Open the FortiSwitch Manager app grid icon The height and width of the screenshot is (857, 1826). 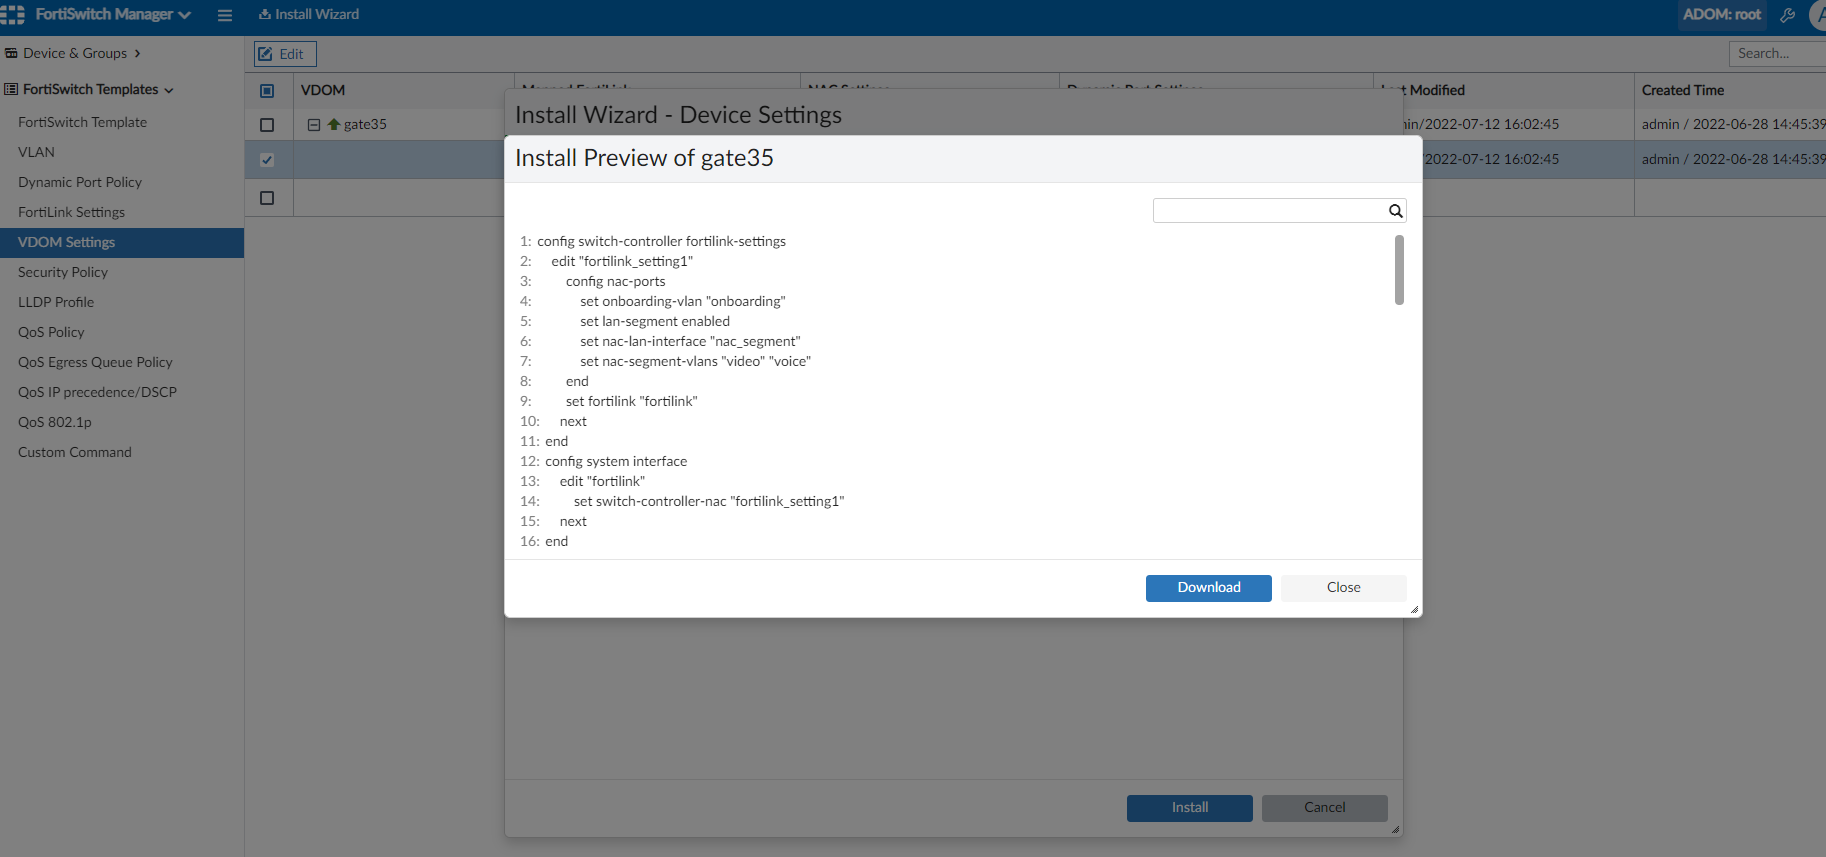point(13,15)
